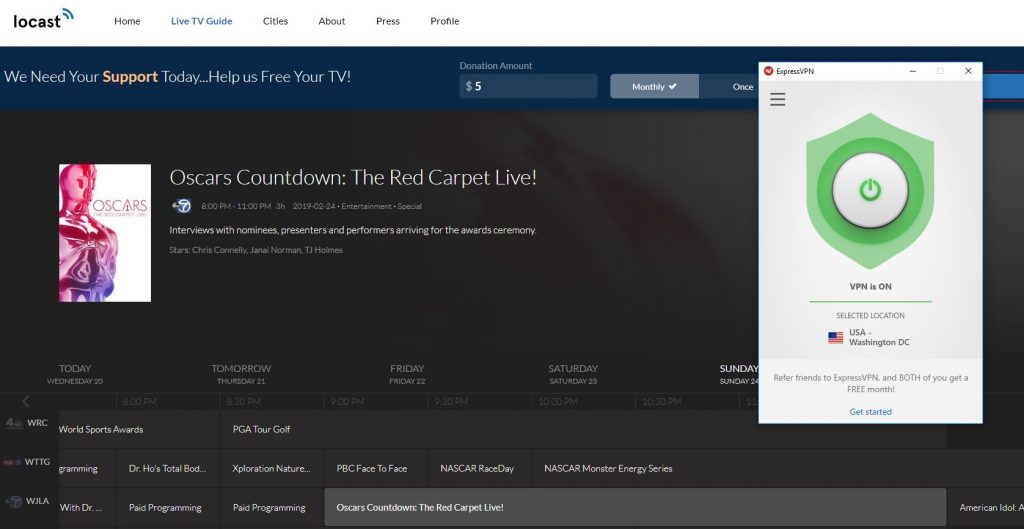Select American Idol program
The image size is (1024, 529).
click(985, 507)
